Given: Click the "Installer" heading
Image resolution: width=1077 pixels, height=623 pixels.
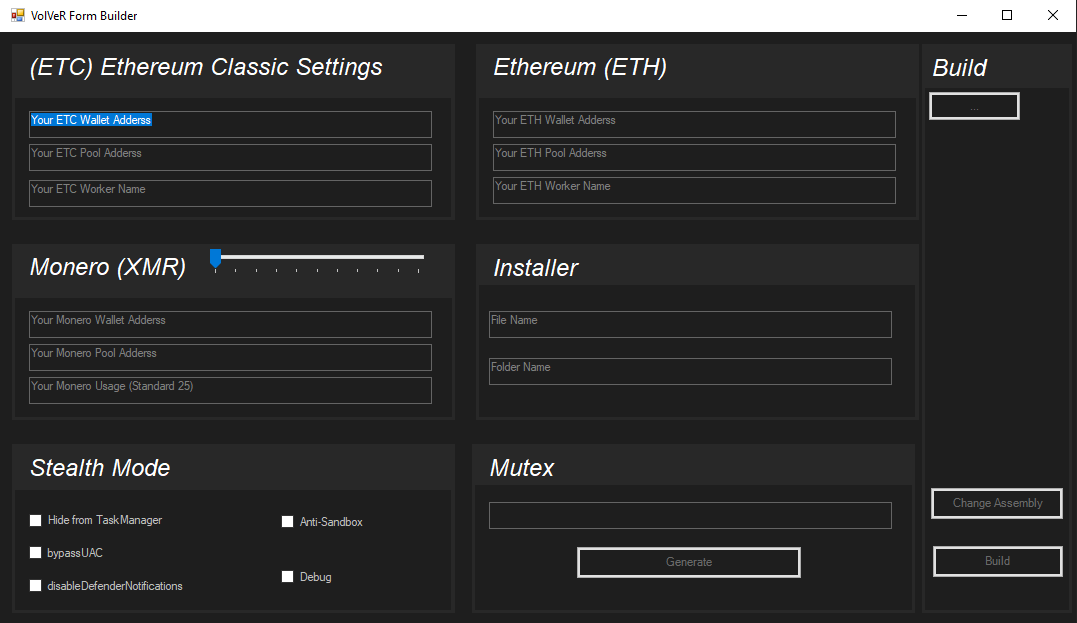Looking at the screenshot, I should click(536, 268).
